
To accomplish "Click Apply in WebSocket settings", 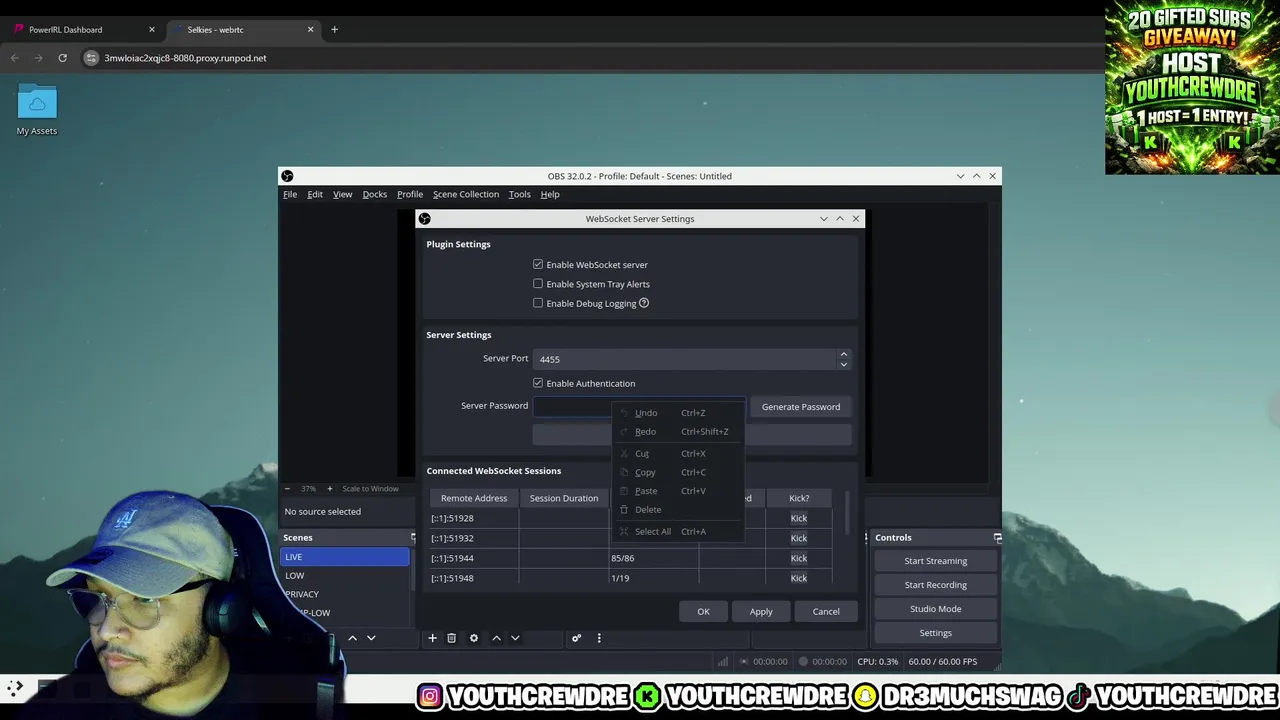I will pos(761,611).
